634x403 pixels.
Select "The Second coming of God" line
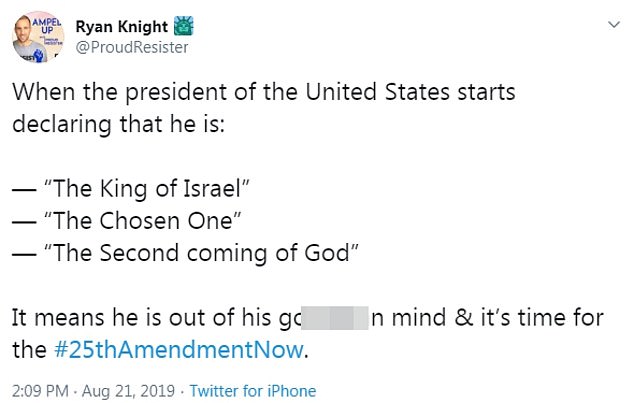point(197,254)
